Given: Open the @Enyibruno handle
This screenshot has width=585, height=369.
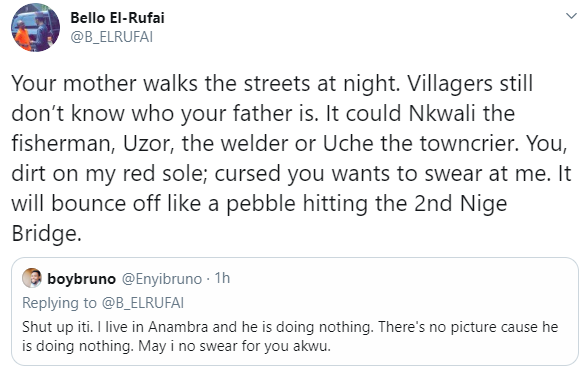Looking at the screenshot, I should click(x=162, y=279).
